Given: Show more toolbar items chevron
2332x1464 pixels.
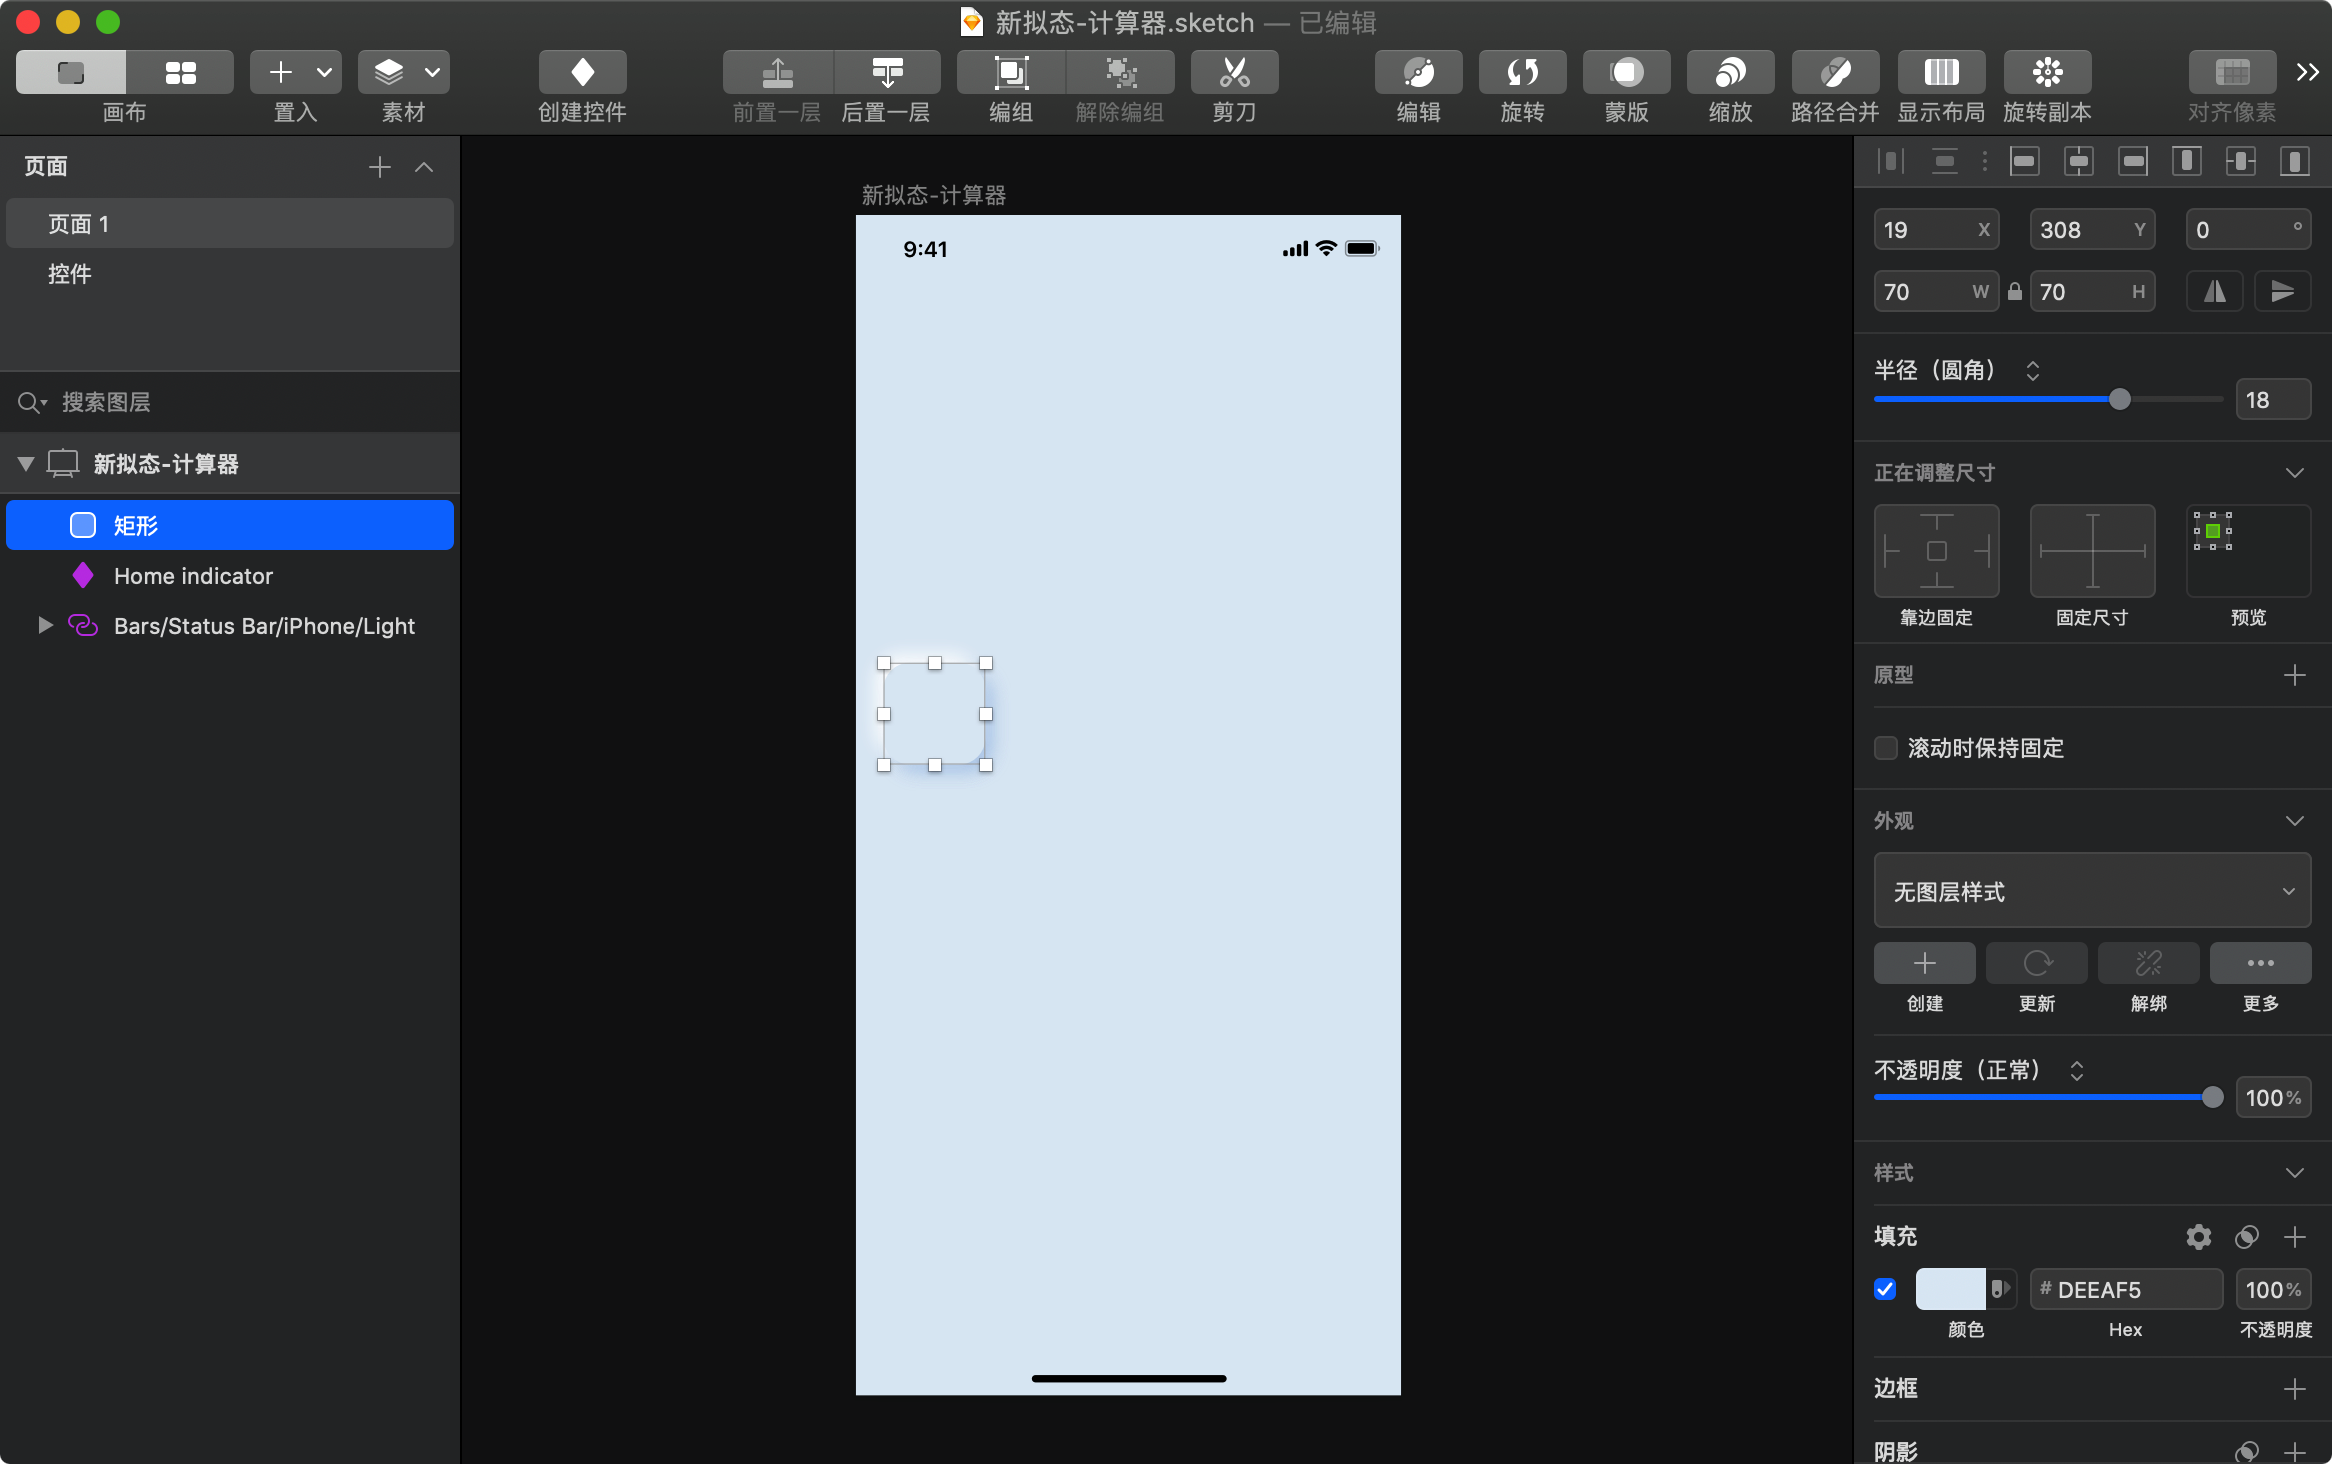Looking at the screenshot, I should pyautogui.click(x=2307, y=72).
